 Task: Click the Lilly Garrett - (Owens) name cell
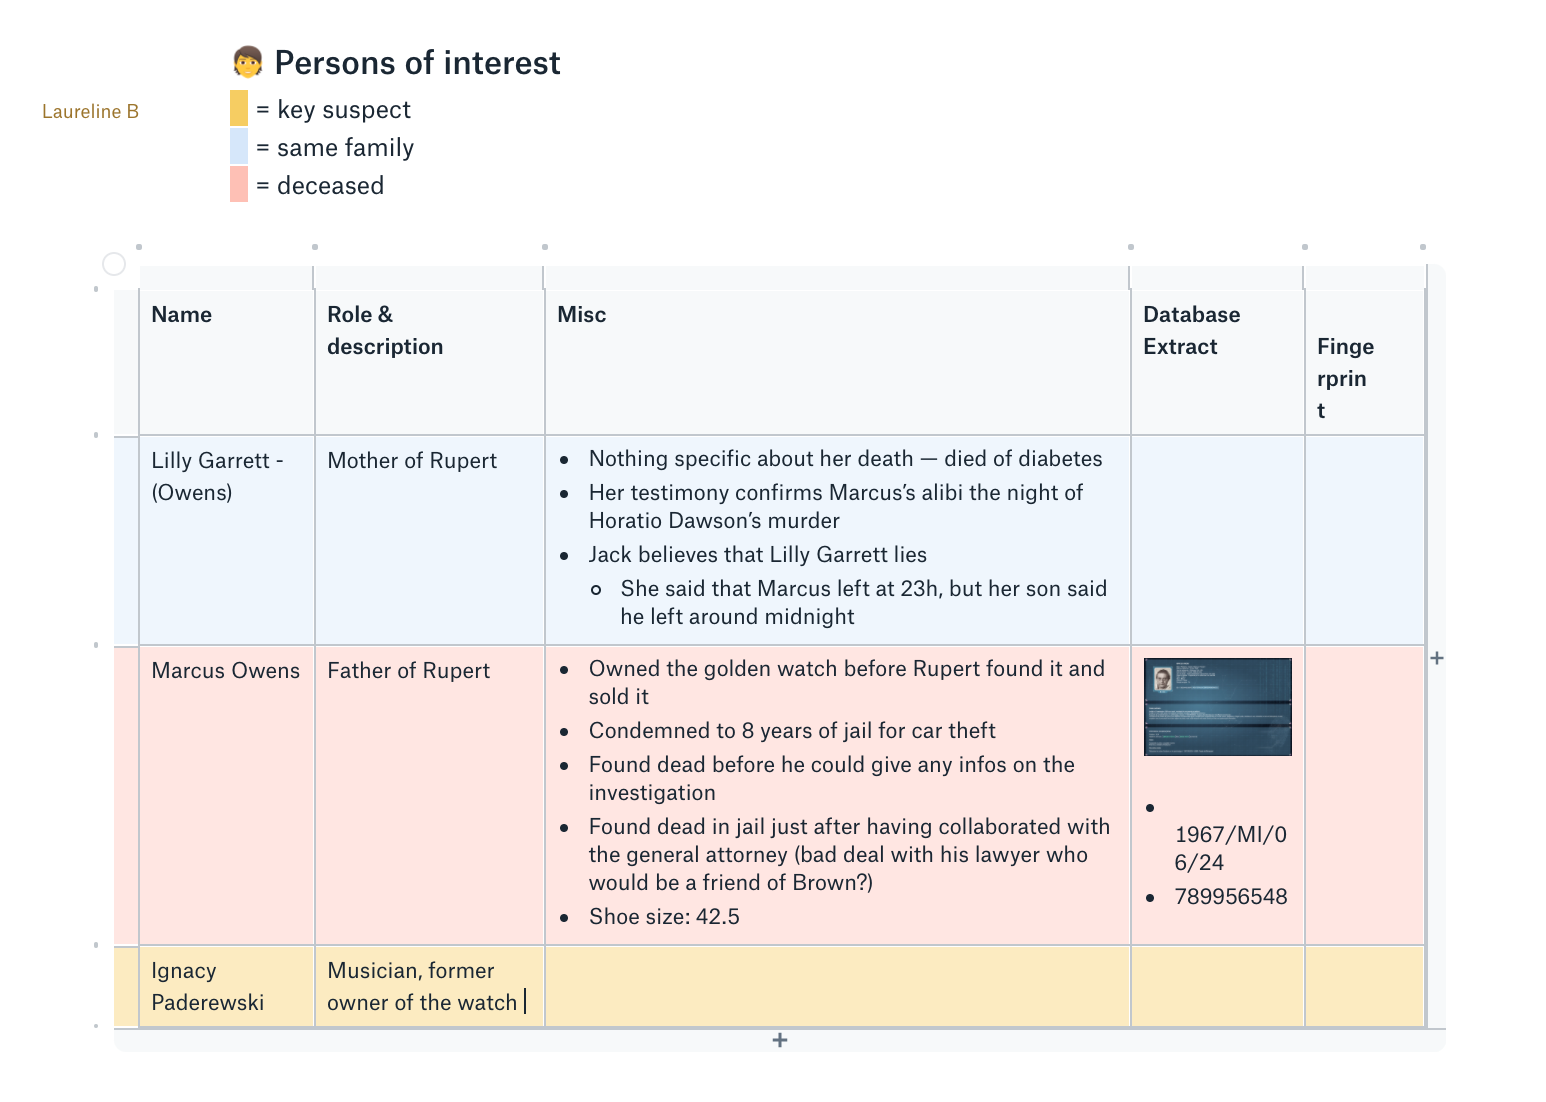(x=227, y=541)
